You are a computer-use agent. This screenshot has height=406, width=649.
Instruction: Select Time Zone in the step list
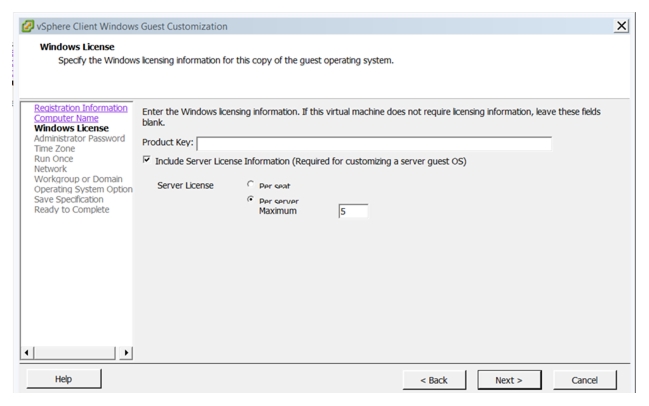[x=55, y=149]
